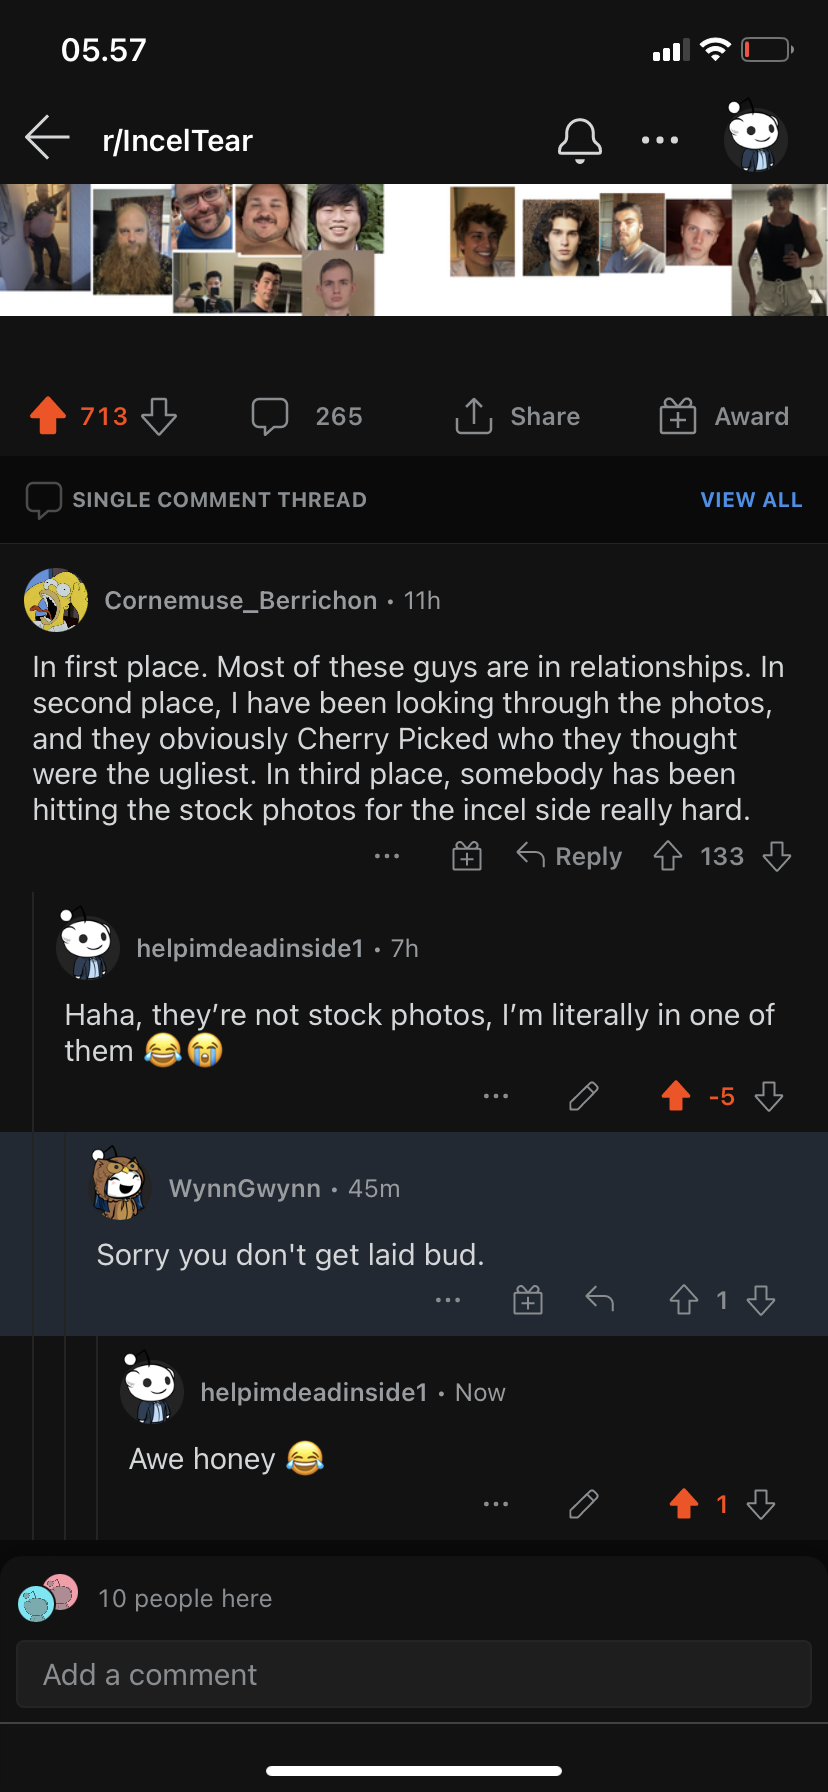Viewport: 828px width, 1792px height.
Task: Downvote the post next to 713 score
Action: [x=159, y=416]
